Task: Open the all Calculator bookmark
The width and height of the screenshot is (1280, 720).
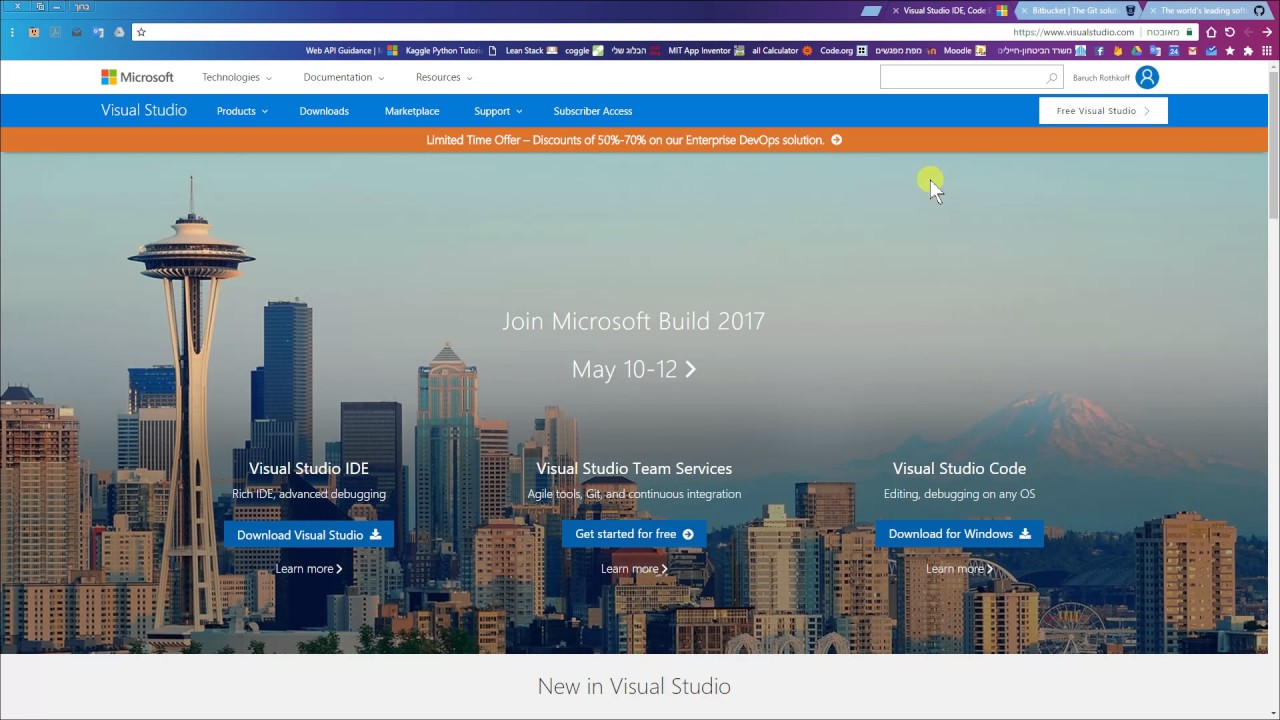Action: tap(782, 51)
